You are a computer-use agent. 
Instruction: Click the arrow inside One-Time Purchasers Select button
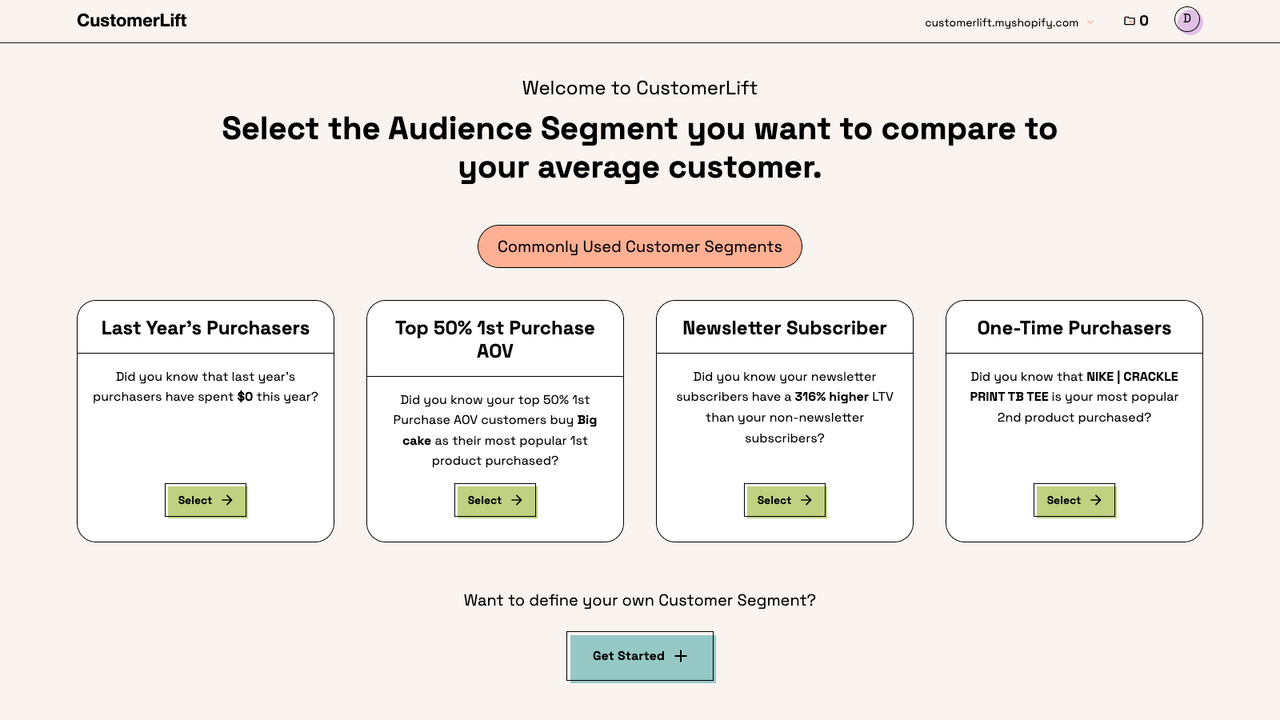pyautogui.click(x=1095, y=500)
